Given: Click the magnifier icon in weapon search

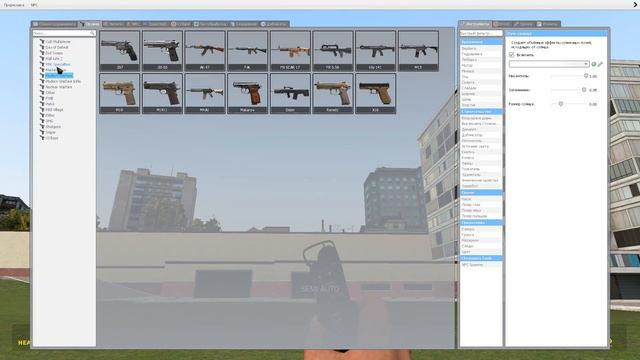Looking at the screenshot, I should click(92, 33).
